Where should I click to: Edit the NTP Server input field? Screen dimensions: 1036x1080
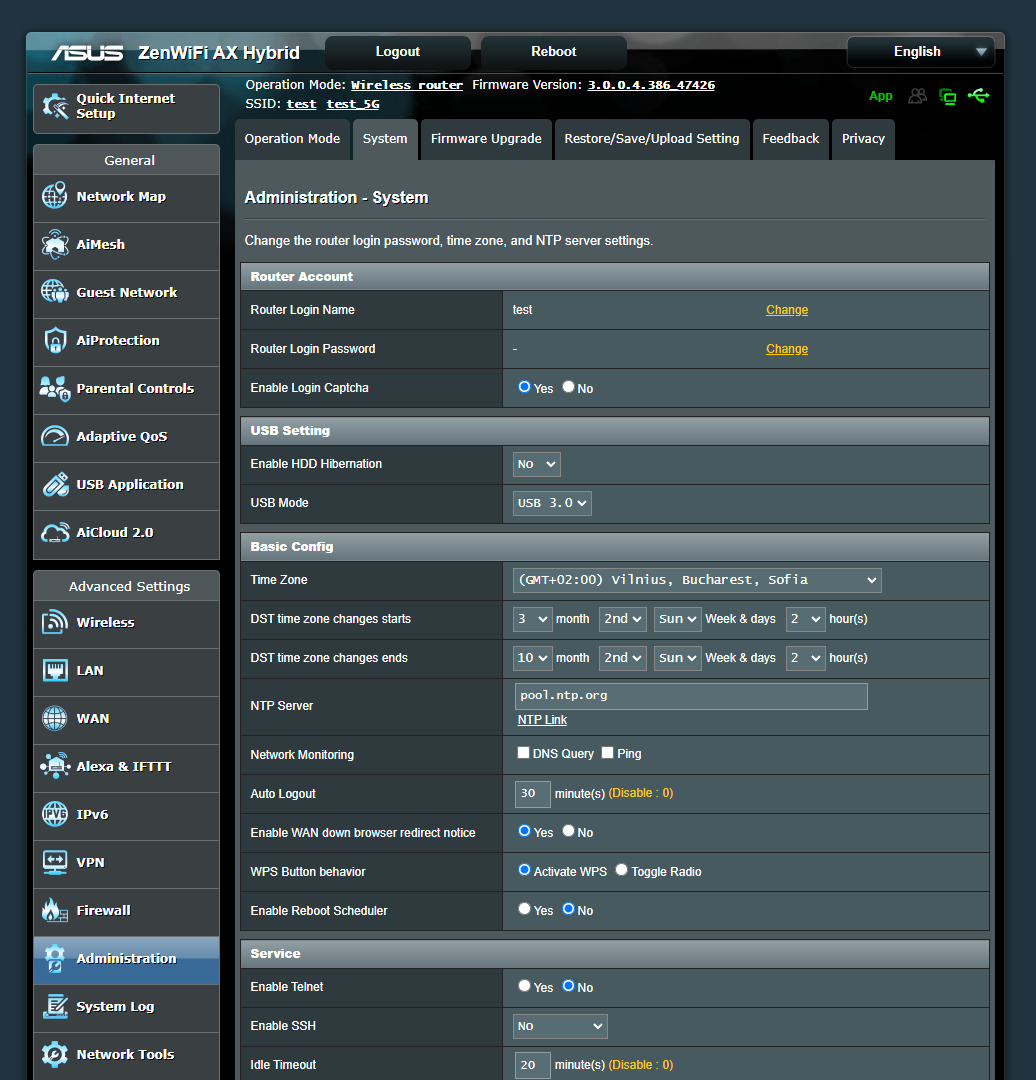(690, 696)
